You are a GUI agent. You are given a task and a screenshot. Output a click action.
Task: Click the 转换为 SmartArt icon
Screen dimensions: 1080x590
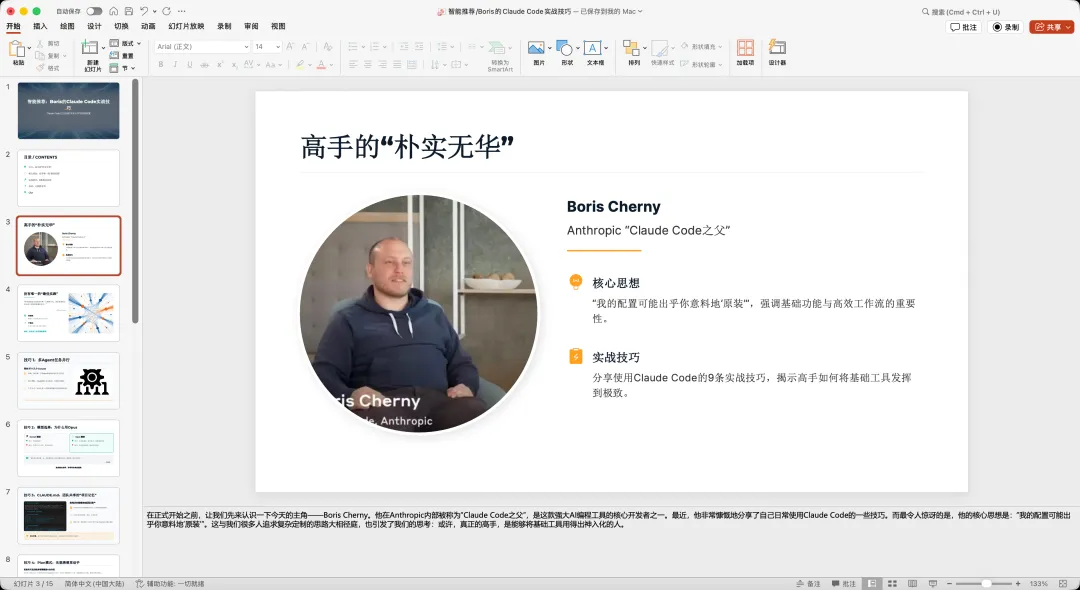click(x=497, y=48)
